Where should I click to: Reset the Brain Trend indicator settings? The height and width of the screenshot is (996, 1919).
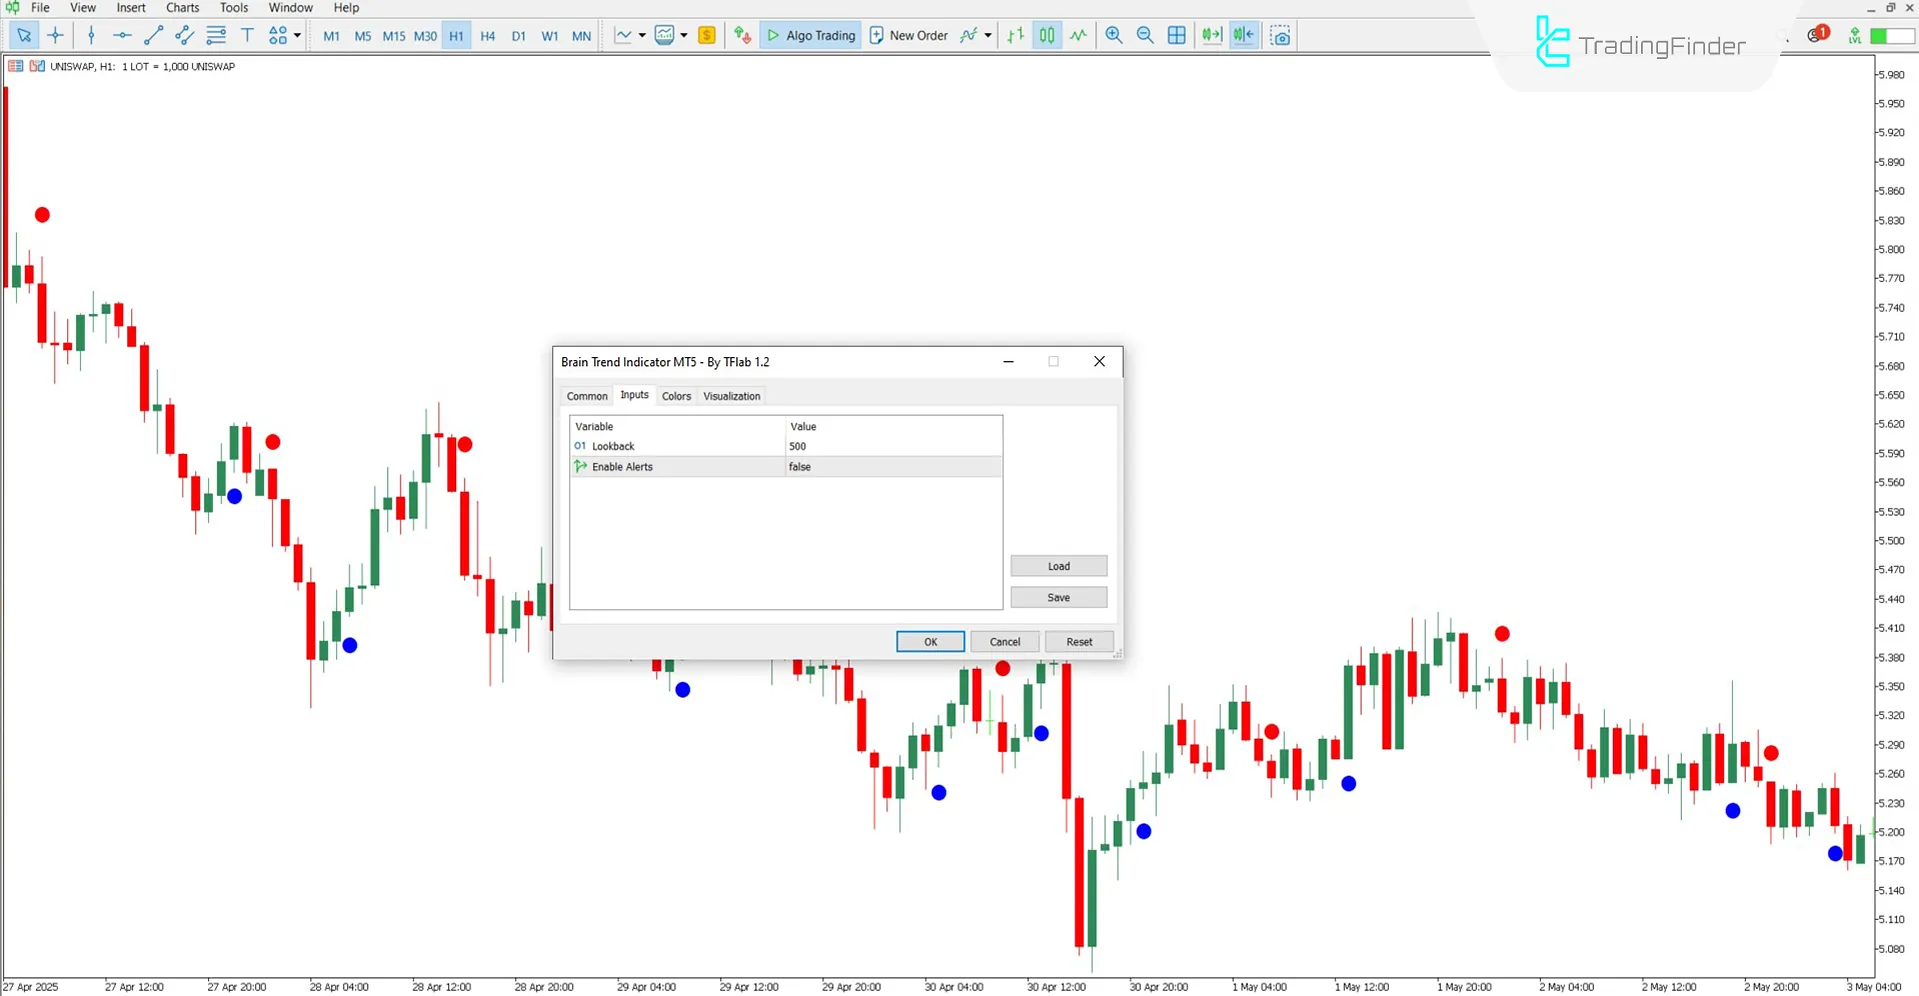point(1079,641)
